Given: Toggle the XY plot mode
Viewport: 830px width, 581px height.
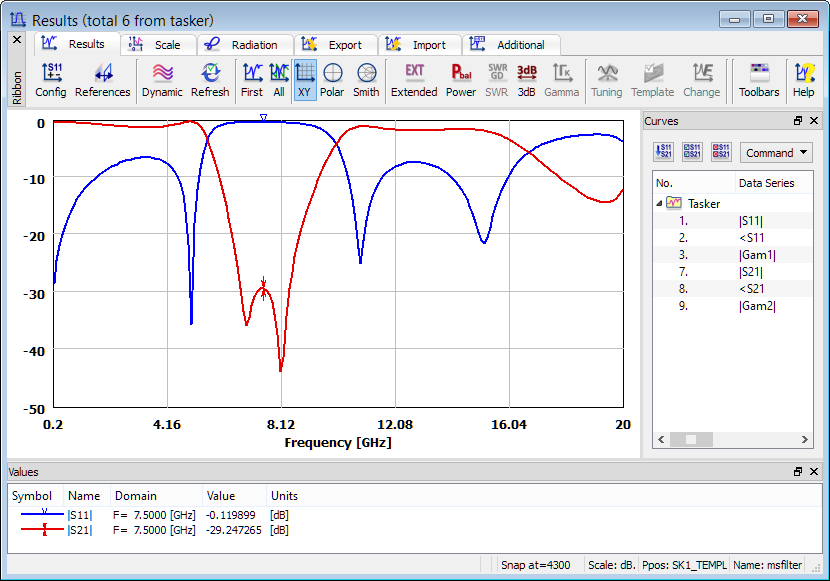Looking at the screenshot, I should click(x=305, y=80).
